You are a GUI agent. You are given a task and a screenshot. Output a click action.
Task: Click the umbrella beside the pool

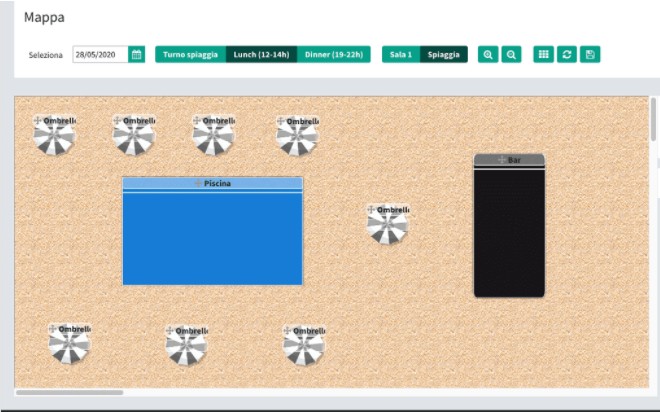[x=387, y=226]
